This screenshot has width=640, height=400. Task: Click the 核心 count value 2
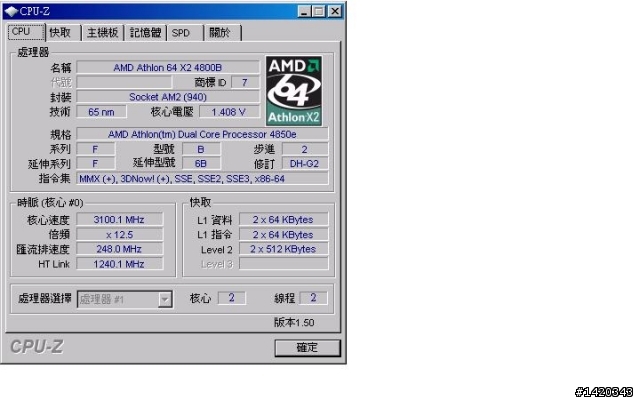pyautogui.click(x=231, y=298)
